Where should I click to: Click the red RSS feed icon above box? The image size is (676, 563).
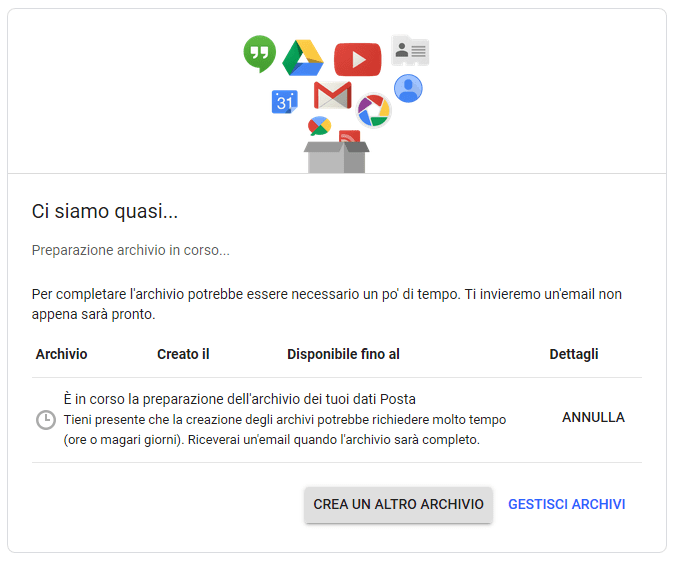350,136
